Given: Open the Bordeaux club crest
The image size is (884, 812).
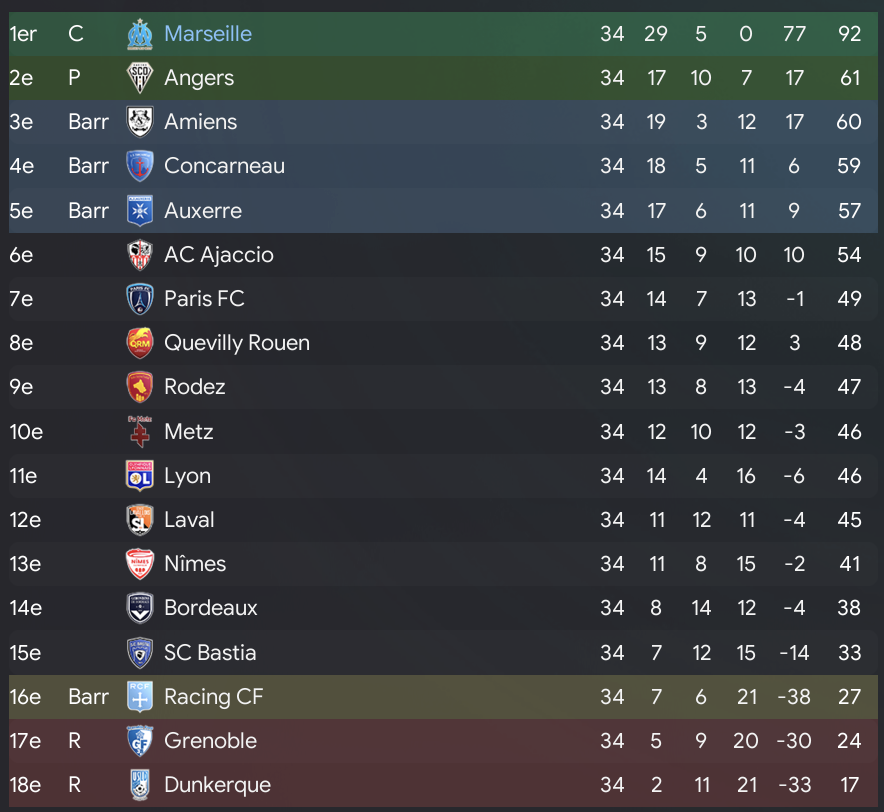Looking at the screenshot, I should 139,608.
